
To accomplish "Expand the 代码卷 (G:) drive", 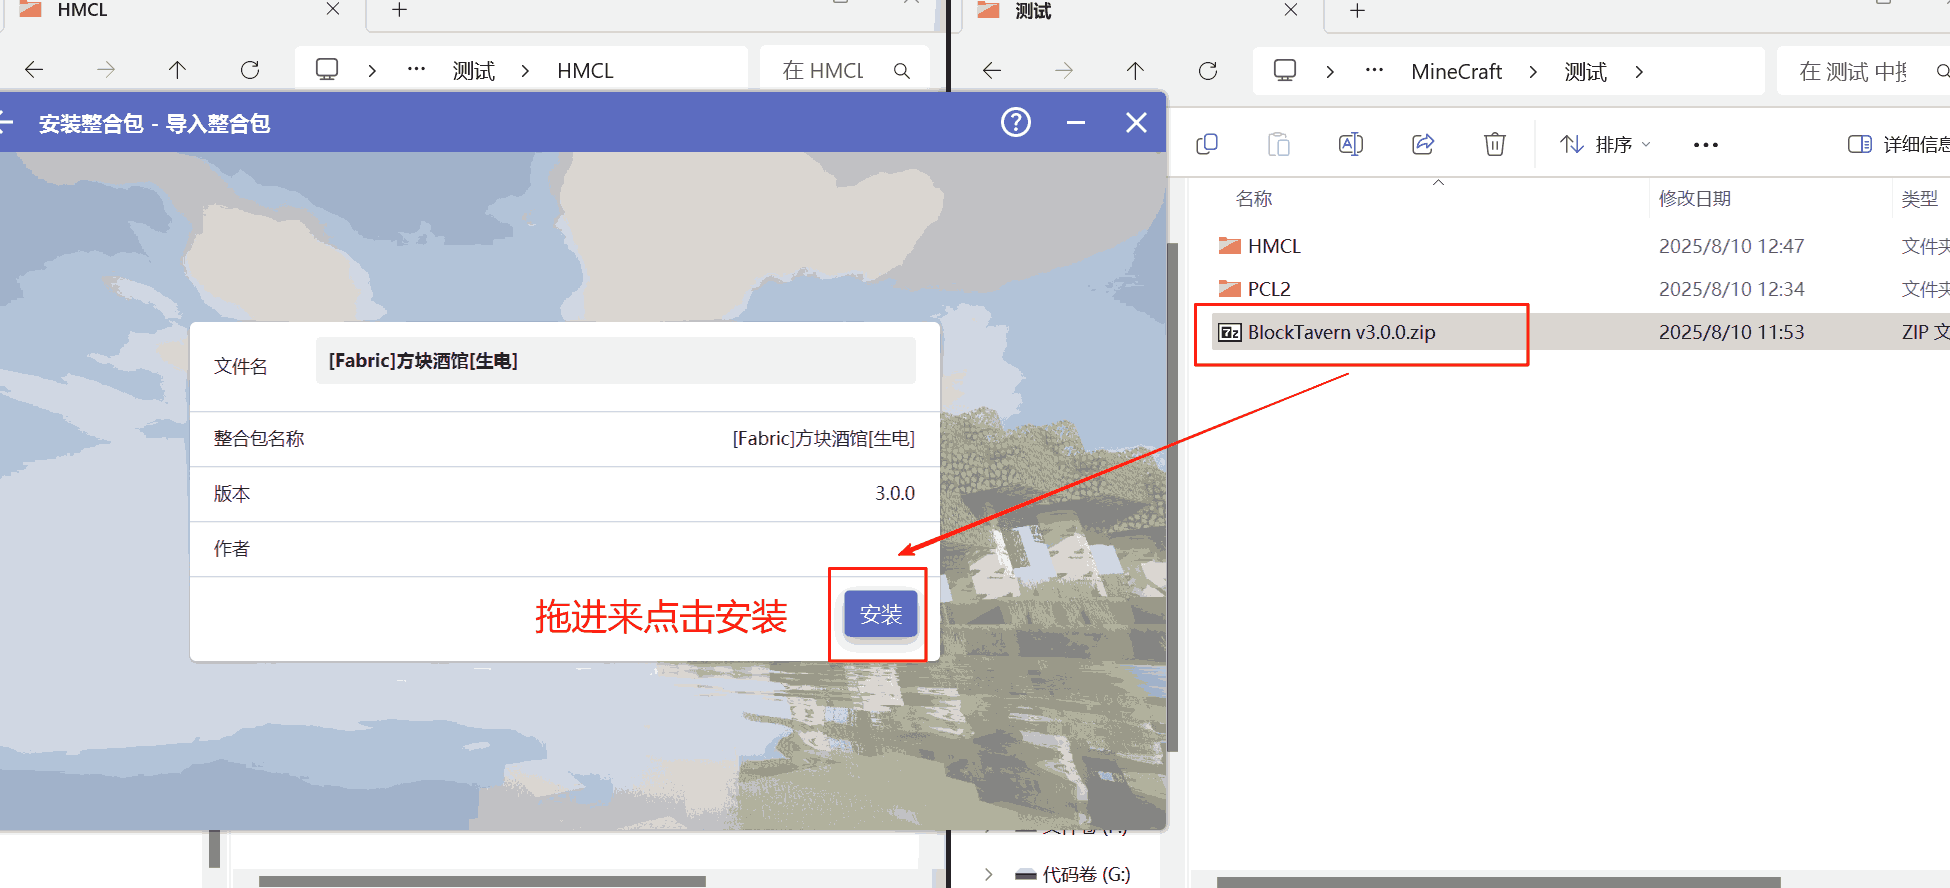I will [989, 874].
